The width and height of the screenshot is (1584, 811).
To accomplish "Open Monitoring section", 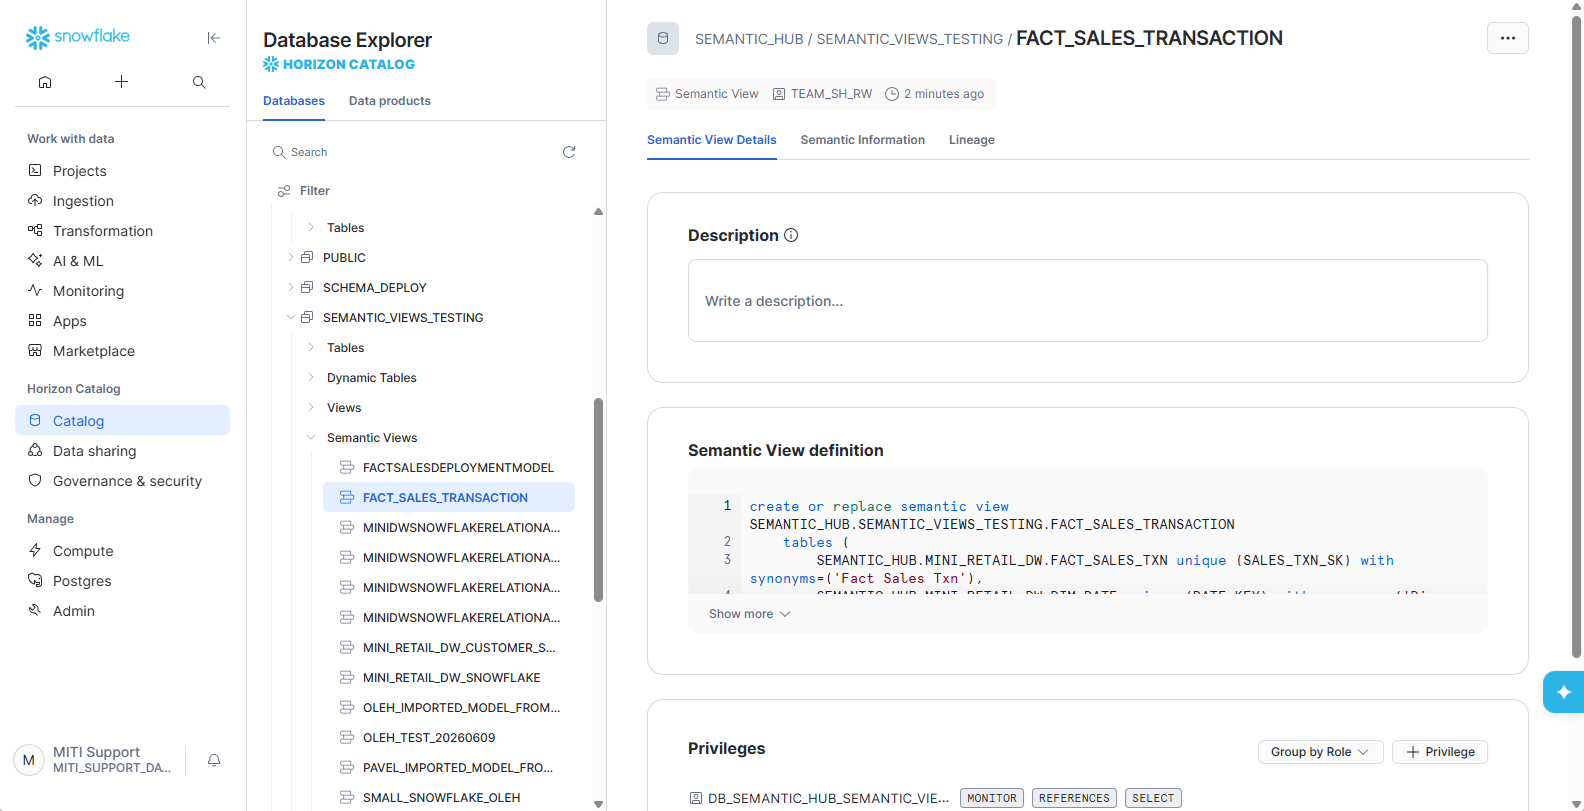I will 122,291.
